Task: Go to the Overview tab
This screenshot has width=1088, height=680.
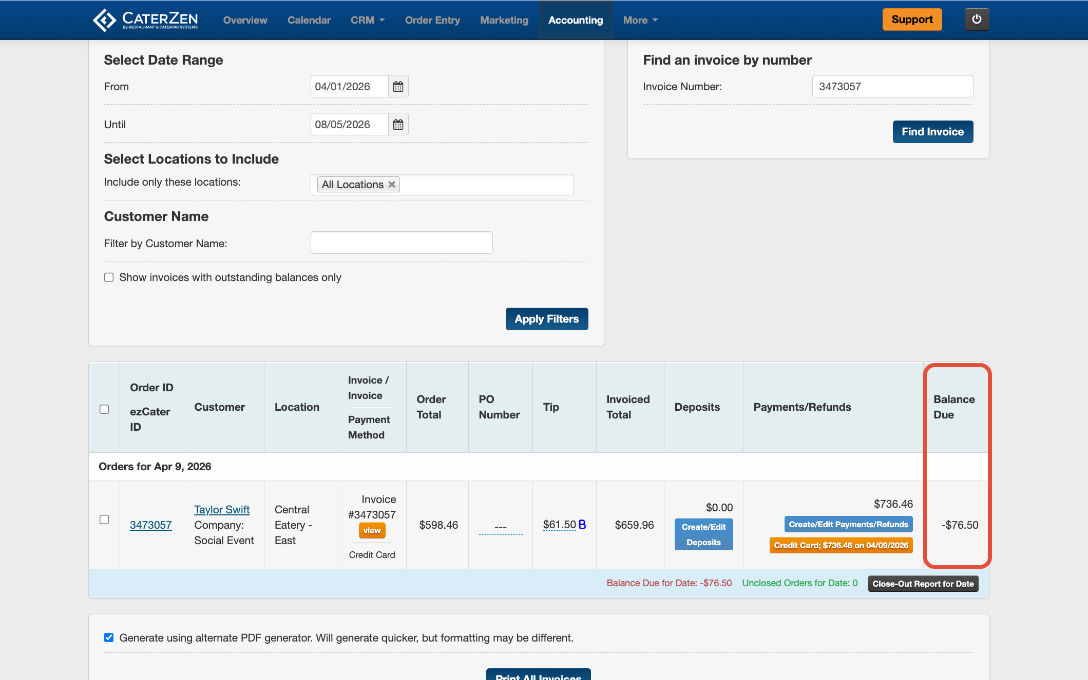Action: click(245, 20)
